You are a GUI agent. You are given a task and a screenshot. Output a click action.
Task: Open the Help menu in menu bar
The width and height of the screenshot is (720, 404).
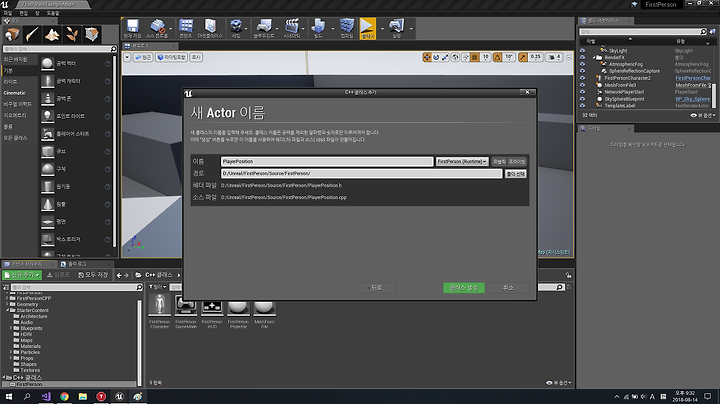point(53,13)
